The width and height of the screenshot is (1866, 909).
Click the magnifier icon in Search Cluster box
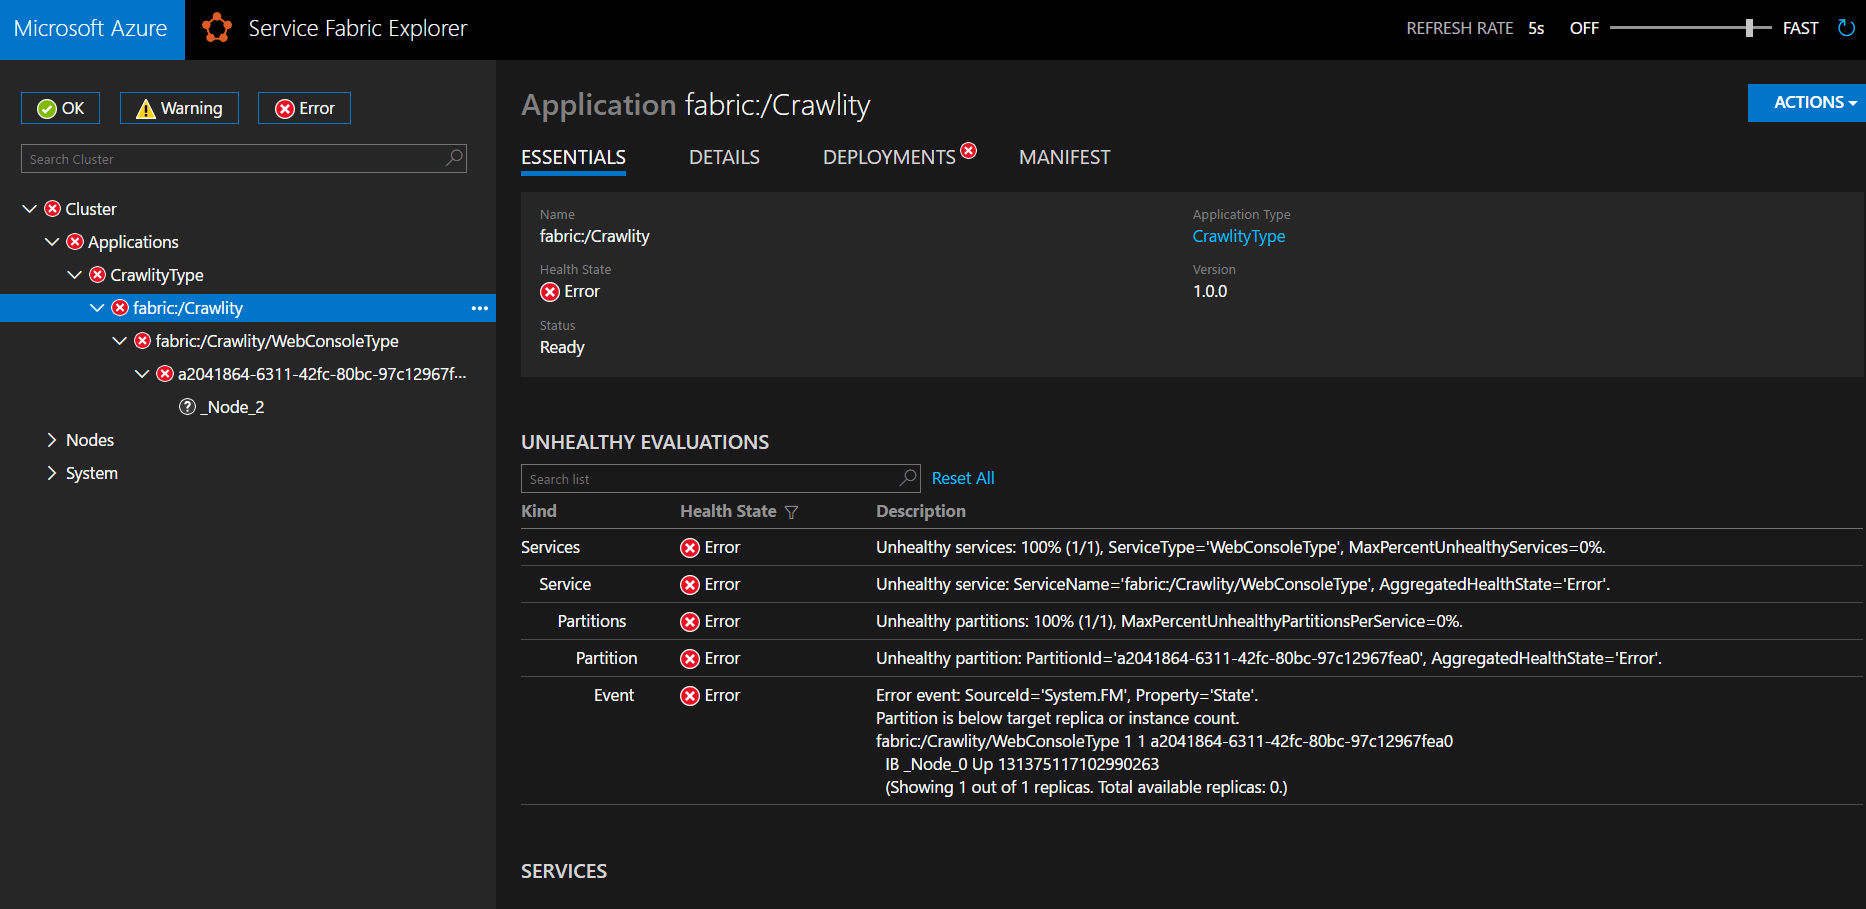pyautogui.click(x=453, y=158)
